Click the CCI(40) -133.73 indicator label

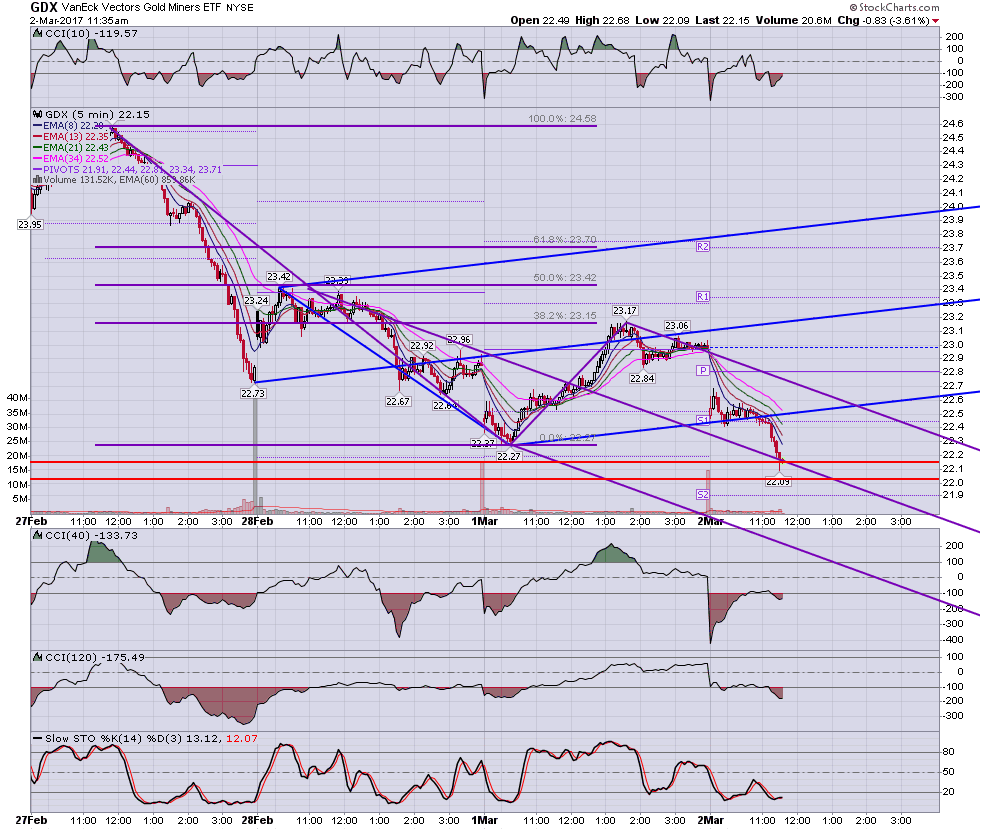coord(91,536)
